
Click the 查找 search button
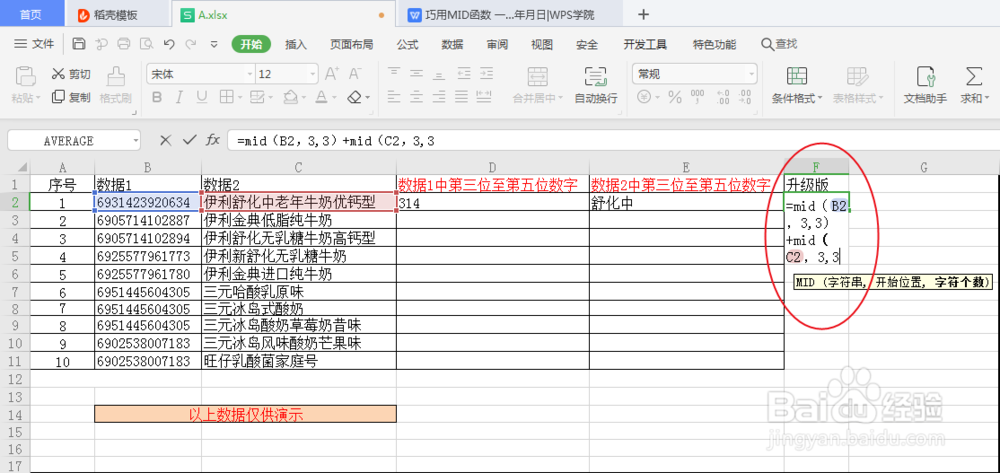779,45
